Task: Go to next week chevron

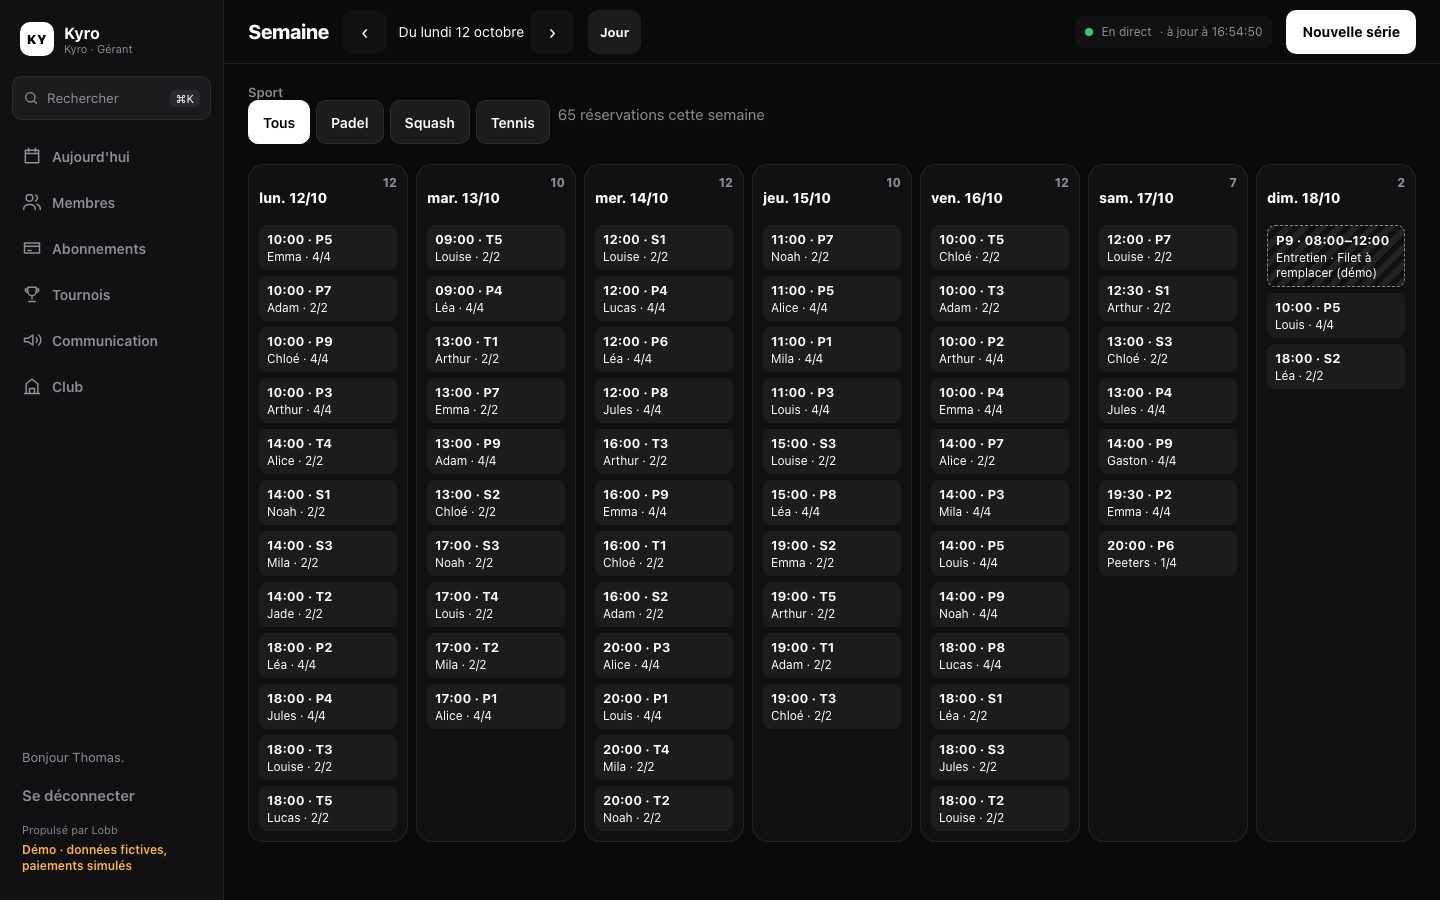Action: click(x=552, y=32)
